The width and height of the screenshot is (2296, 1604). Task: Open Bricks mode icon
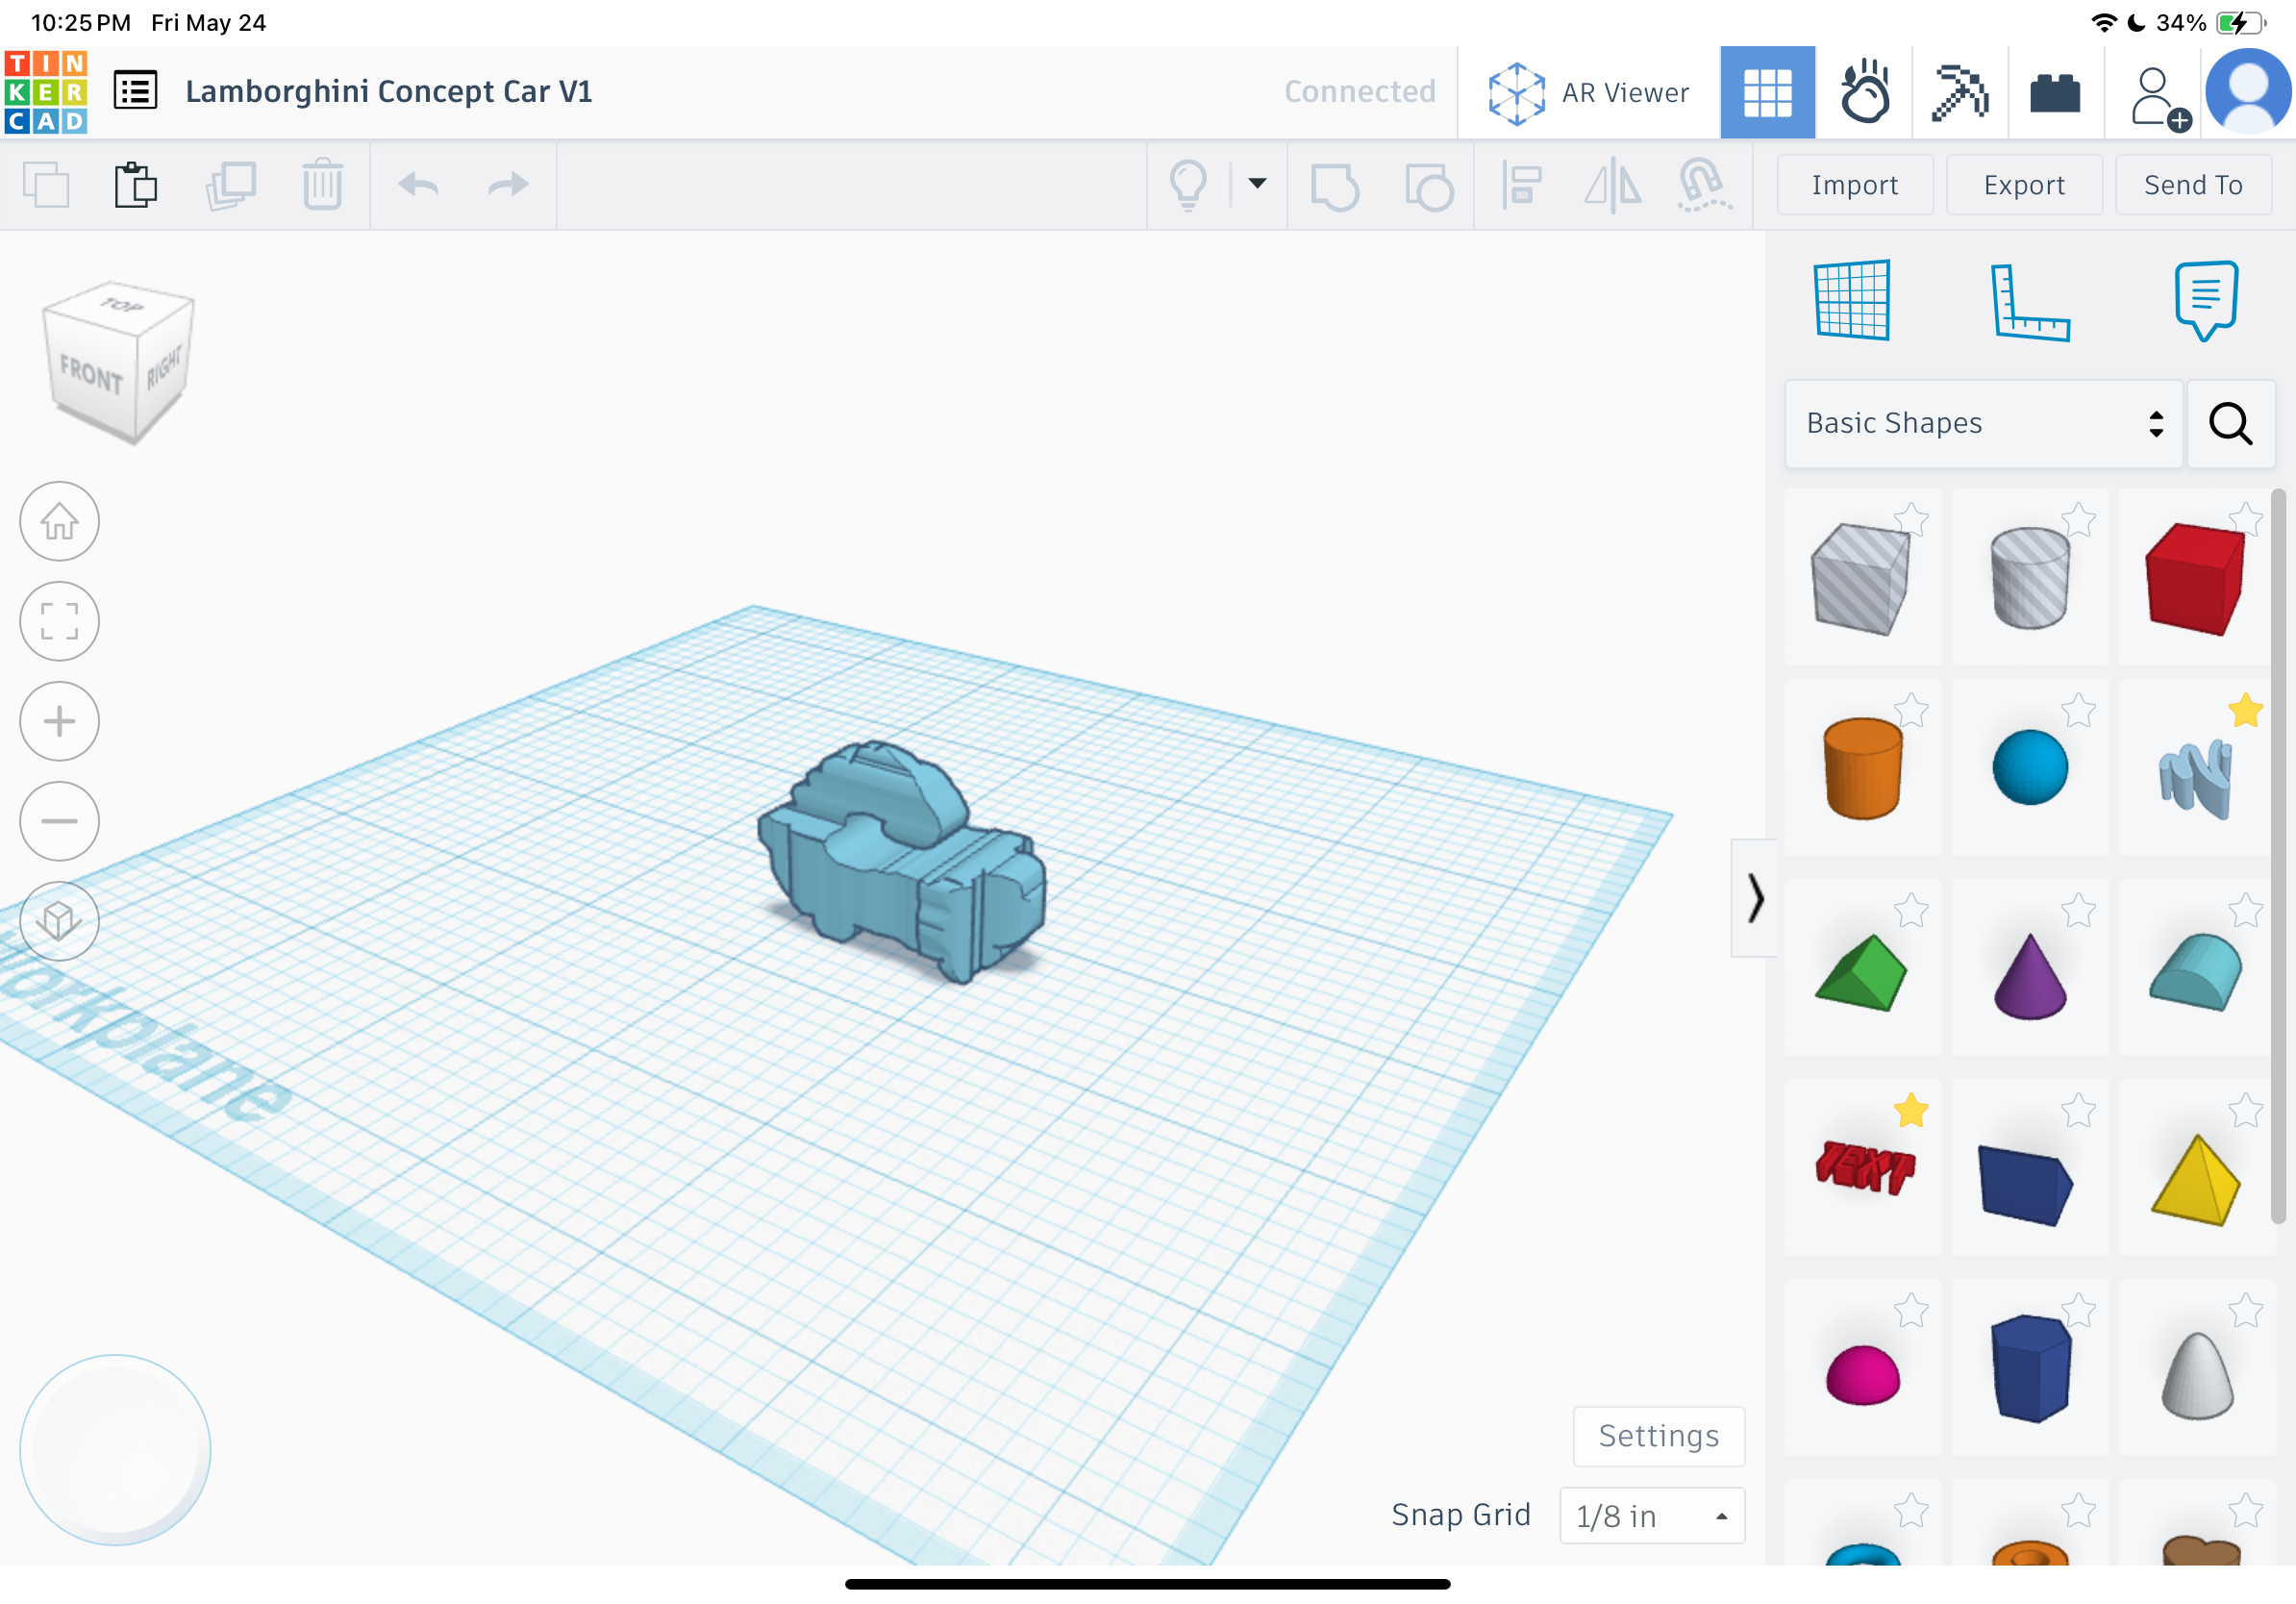(x=2055, y=92)
